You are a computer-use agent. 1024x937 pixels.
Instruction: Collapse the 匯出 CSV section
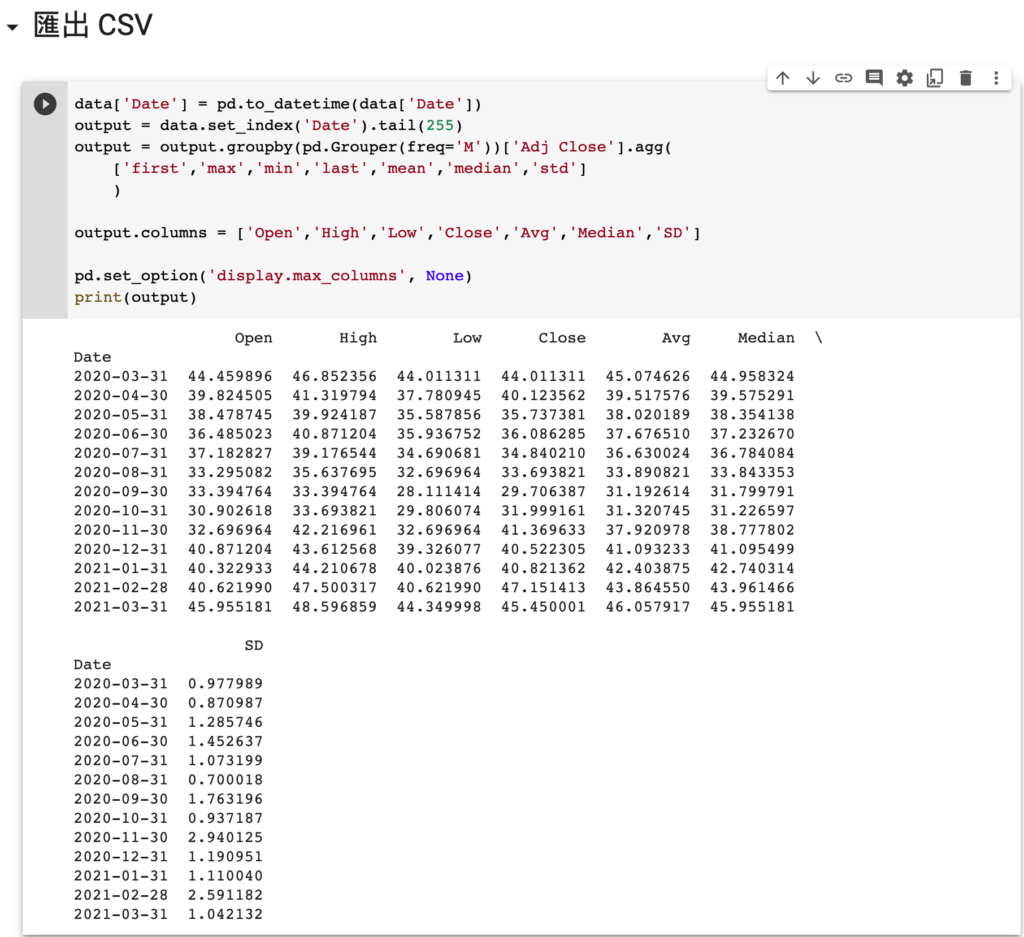tap(12, 25)
